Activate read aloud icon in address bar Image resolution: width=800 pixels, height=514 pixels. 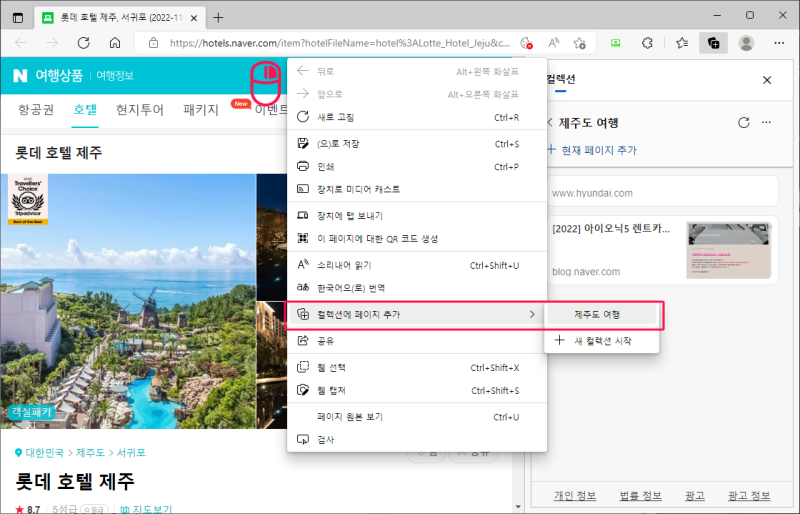(x=554, y=43)
